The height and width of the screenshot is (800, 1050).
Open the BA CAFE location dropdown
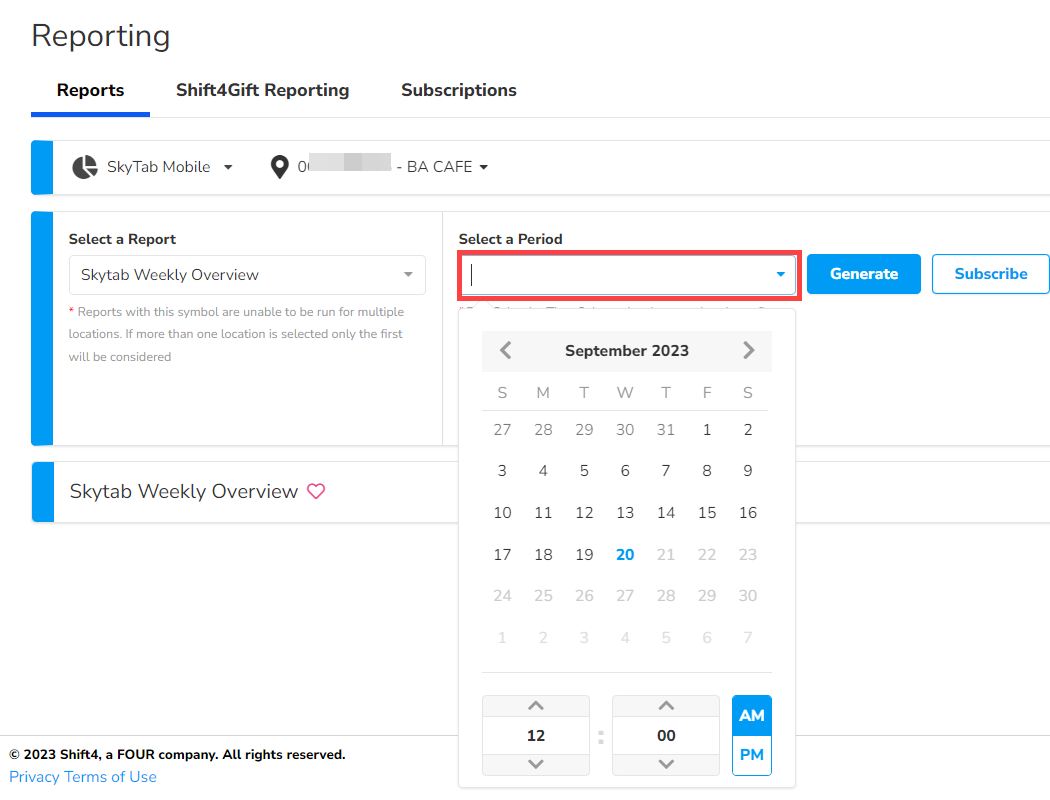(x=484, y=167)
